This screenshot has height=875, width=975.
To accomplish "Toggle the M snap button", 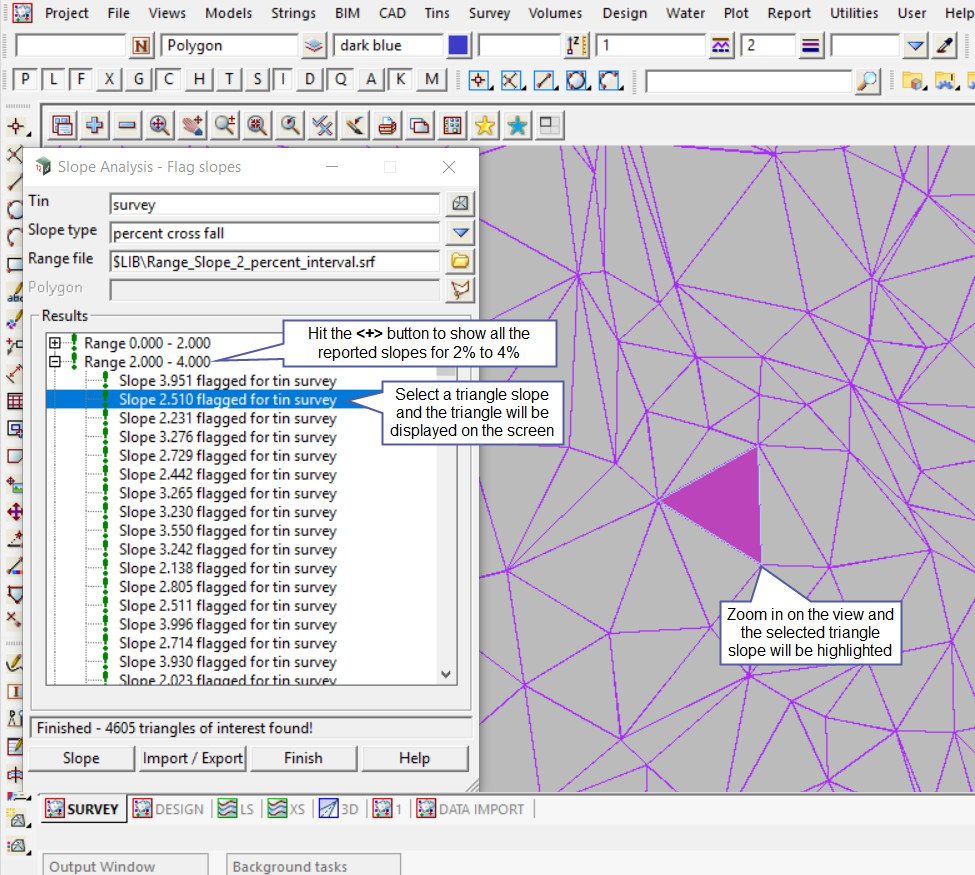I will point(431,80).
